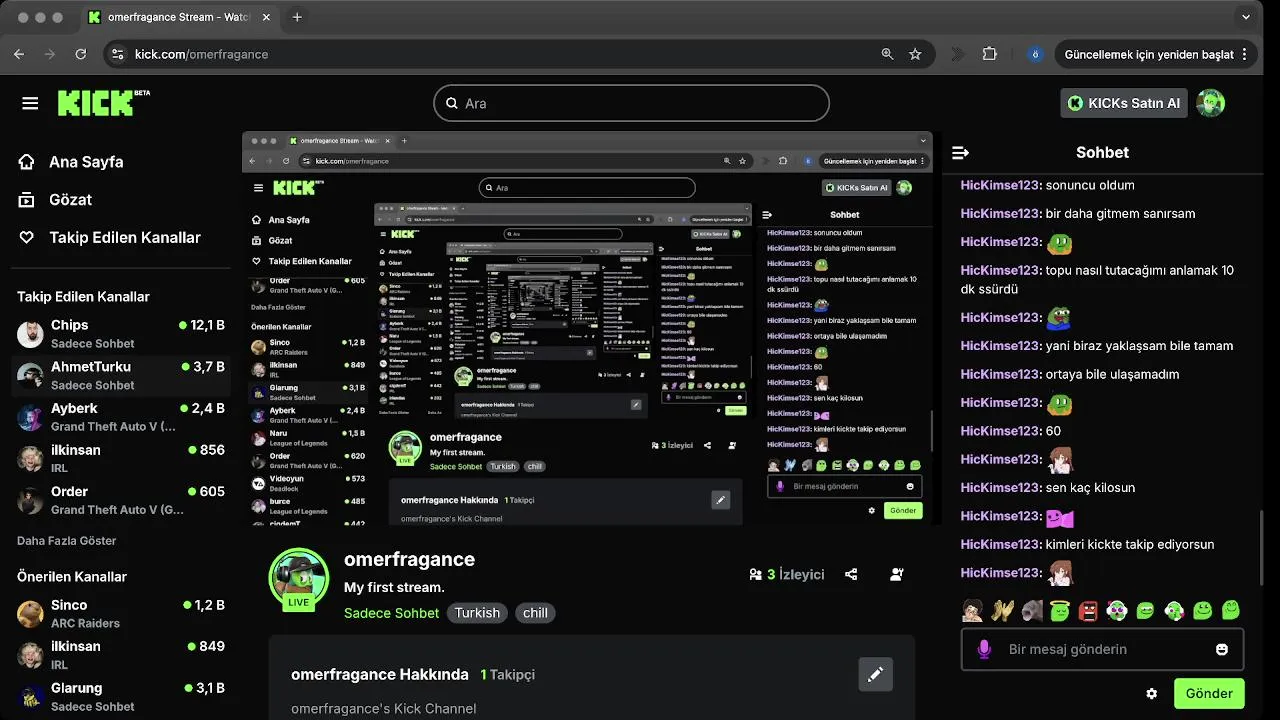This screenshot has width=1280, height=720.
Task: Click the Ara search field
Action: (632, 103)
